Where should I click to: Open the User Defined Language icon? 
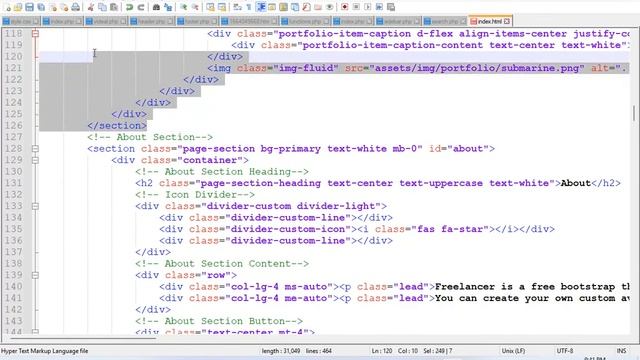271,7
